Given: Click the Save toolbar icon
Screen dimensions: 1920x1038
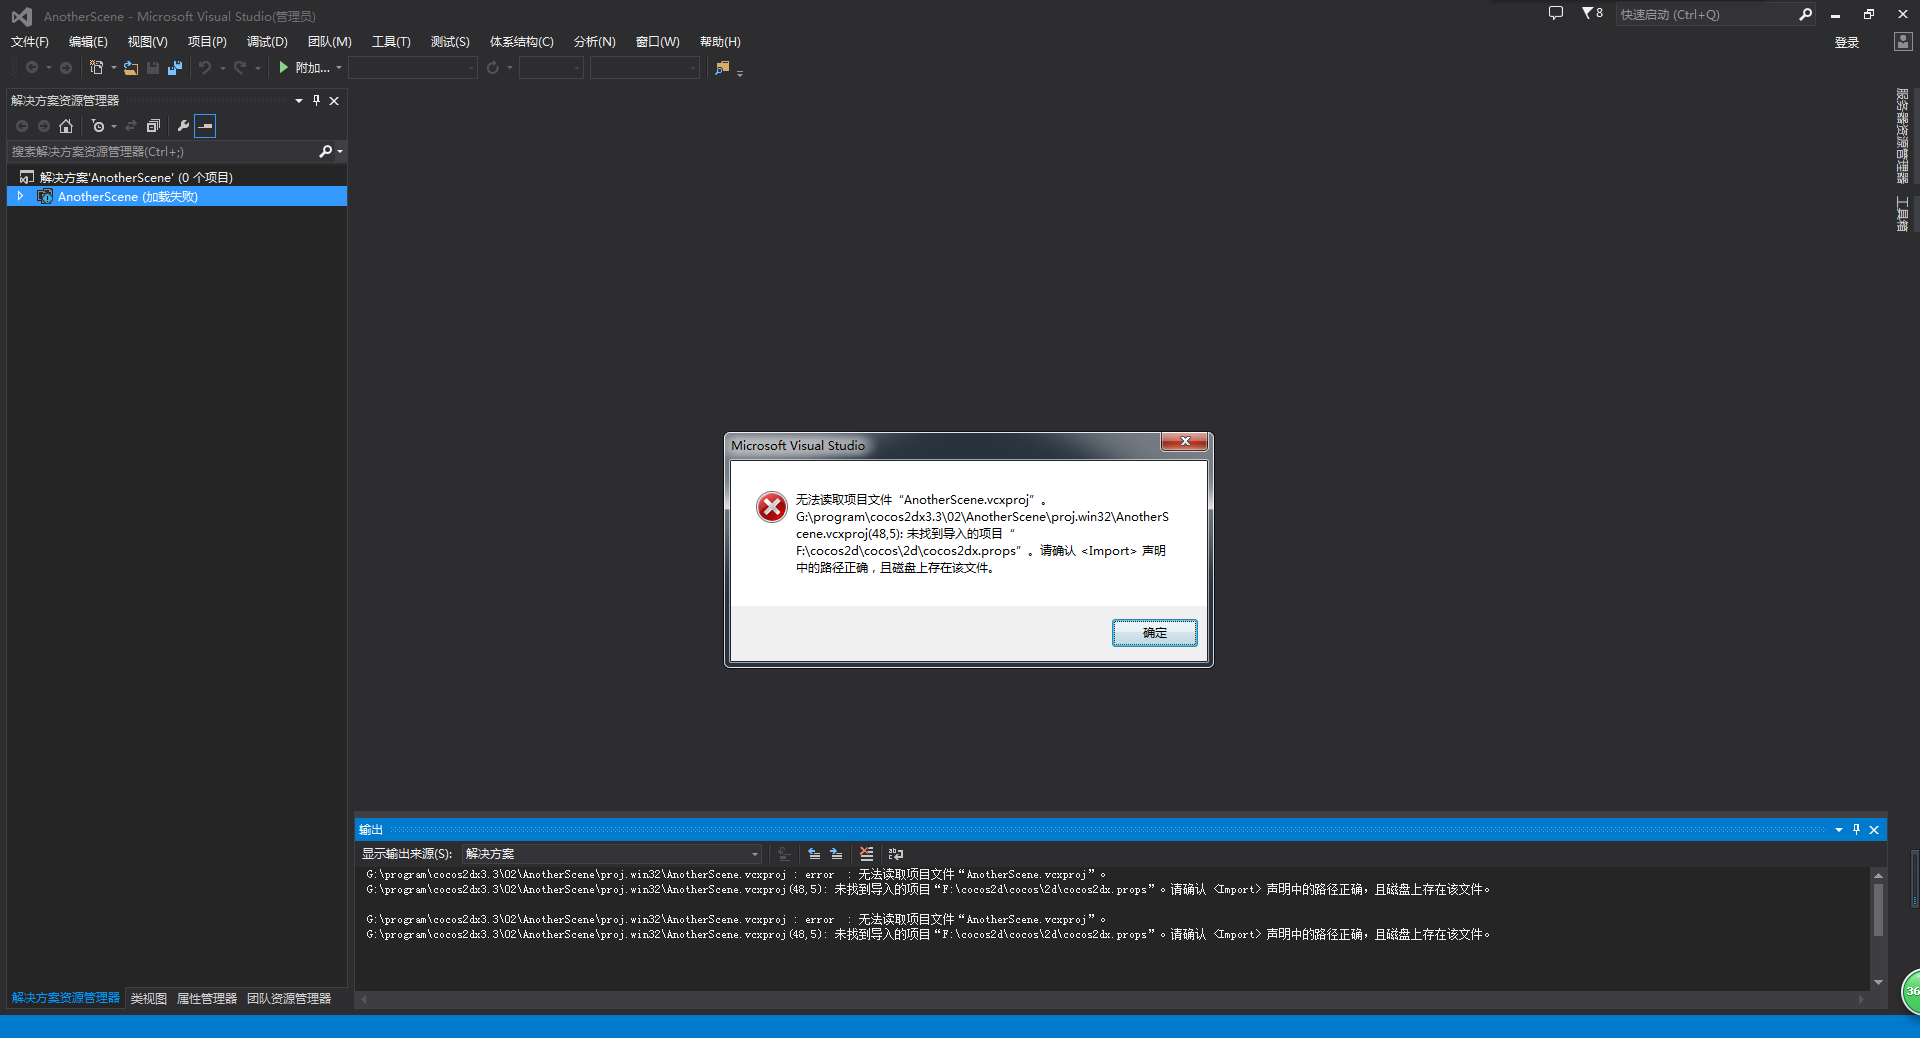Looking at the screenshot, I should coord(153,68).
